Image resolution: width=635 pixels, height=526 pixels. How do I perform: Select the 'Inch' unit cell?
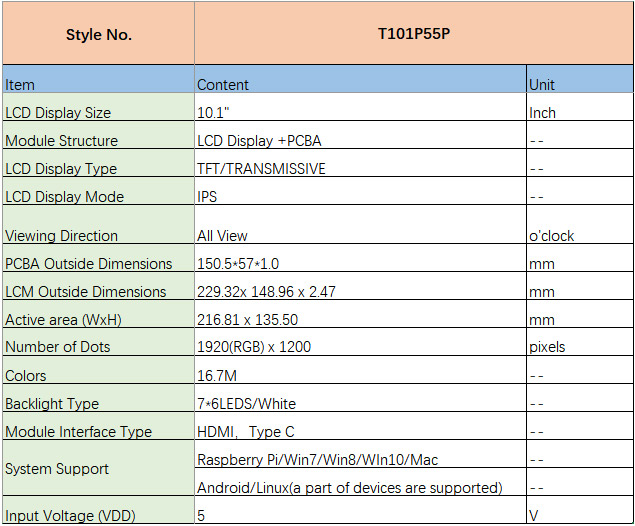coord(542,113)
